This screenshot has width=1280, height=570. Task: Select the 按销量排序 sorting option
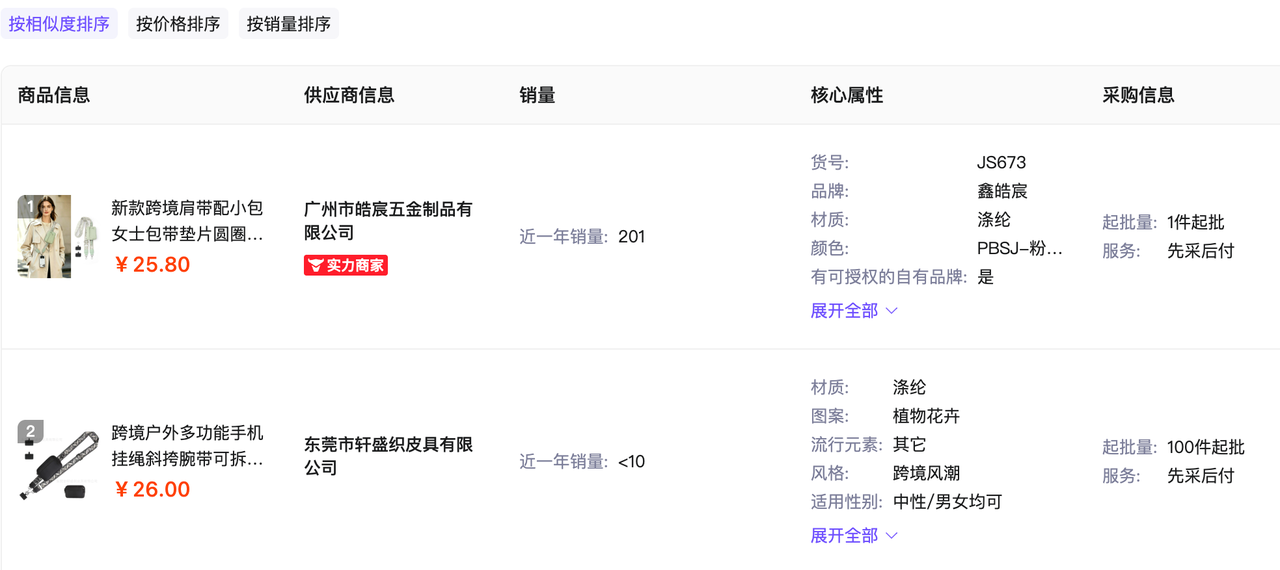[289, 24]
